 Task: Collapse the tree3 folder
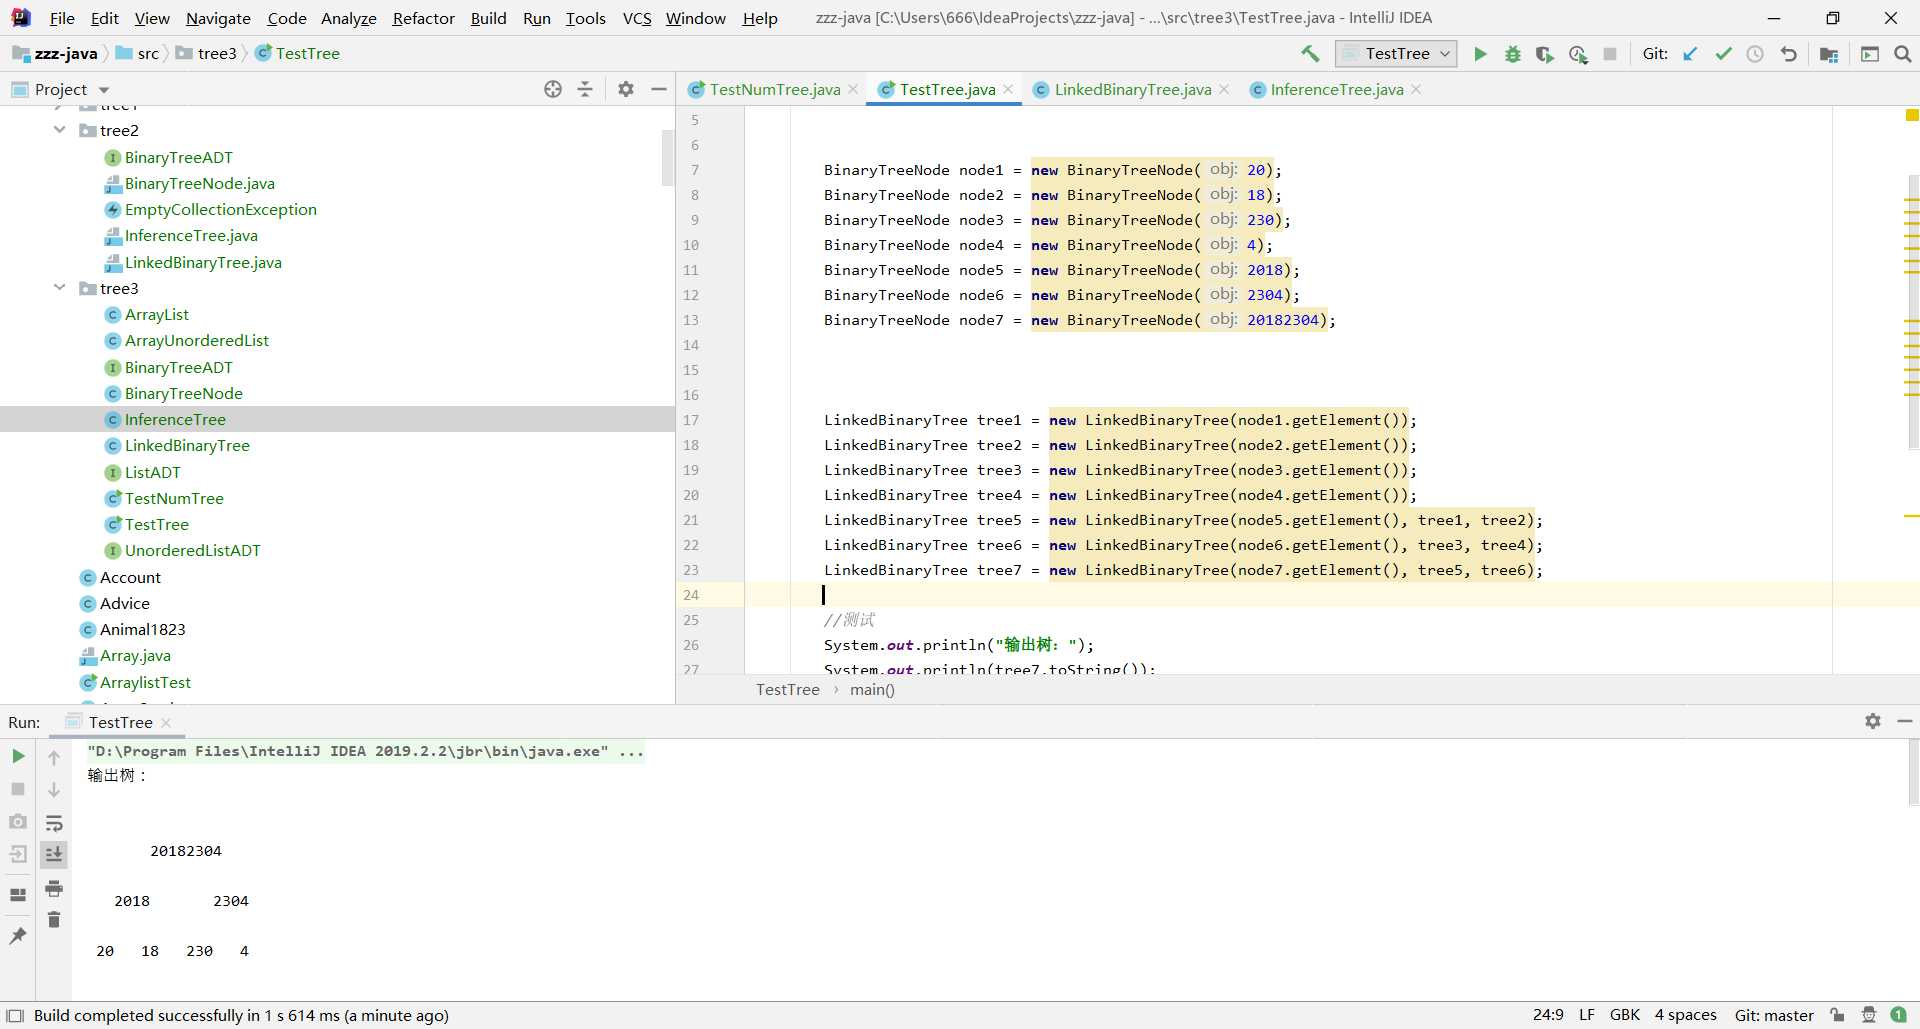(x=60, y=288)
